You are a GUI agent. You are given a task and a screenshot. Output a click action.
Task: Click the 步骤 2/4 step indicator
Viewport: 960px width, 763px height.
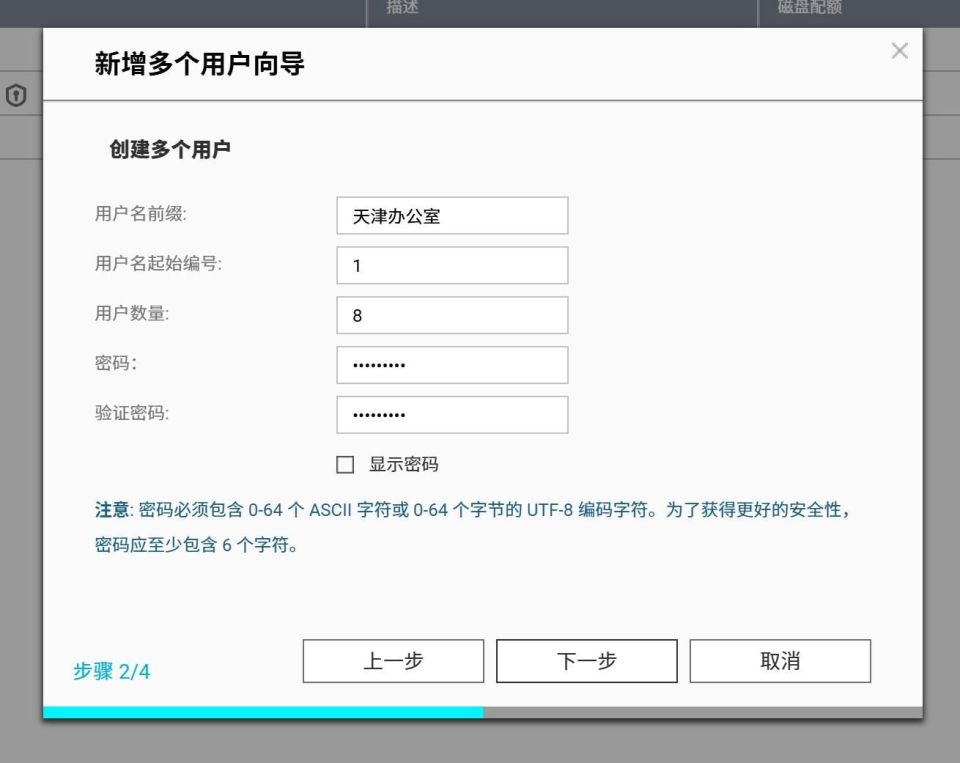(x=111, y=672)
